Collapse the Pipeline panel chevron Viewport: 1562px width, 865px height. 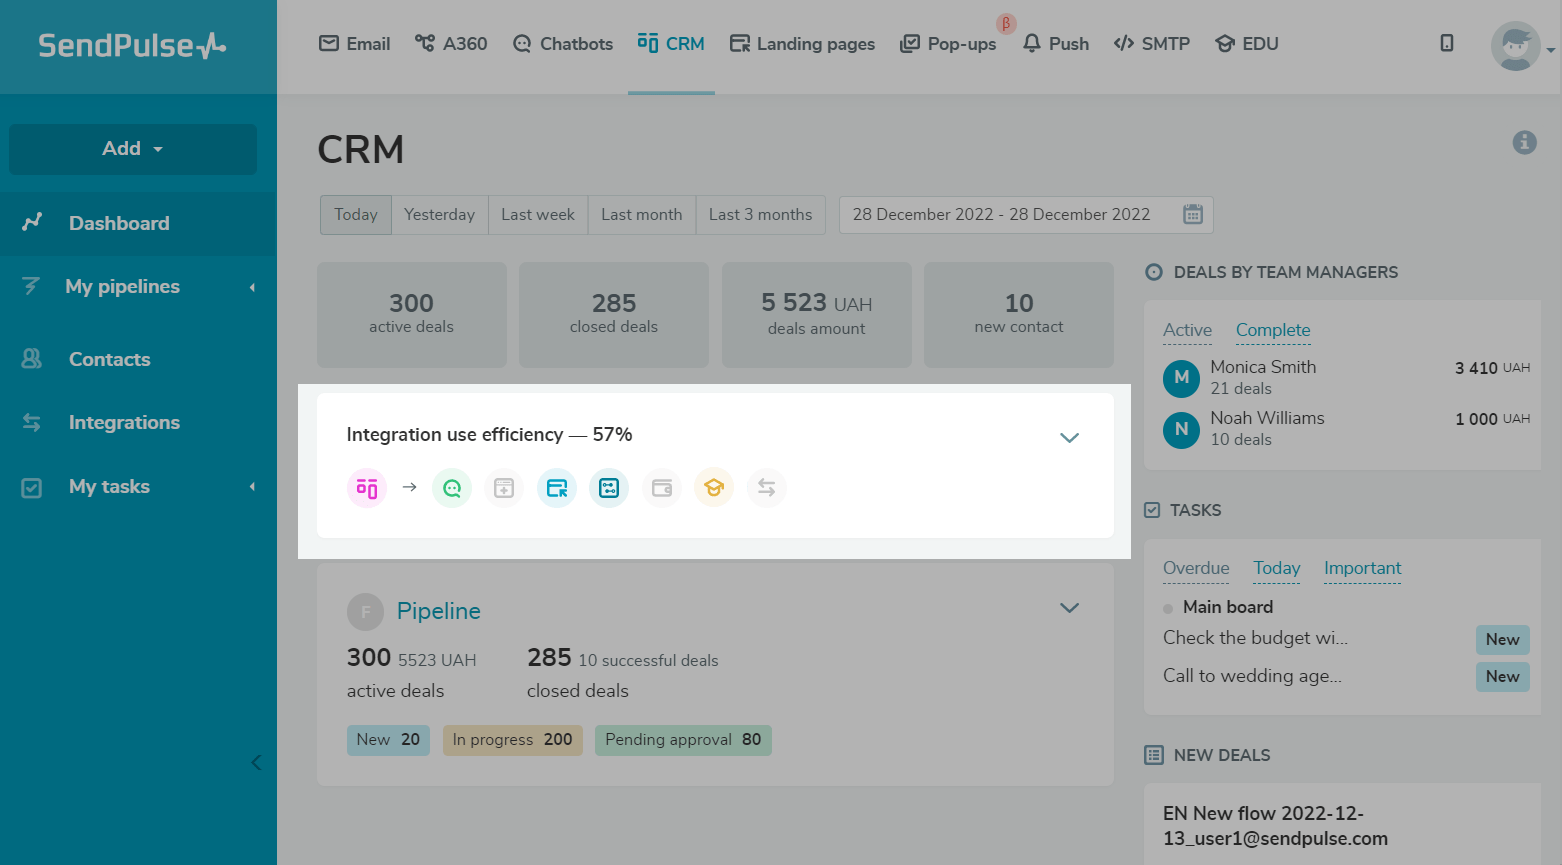click(x=1069, y=608)
